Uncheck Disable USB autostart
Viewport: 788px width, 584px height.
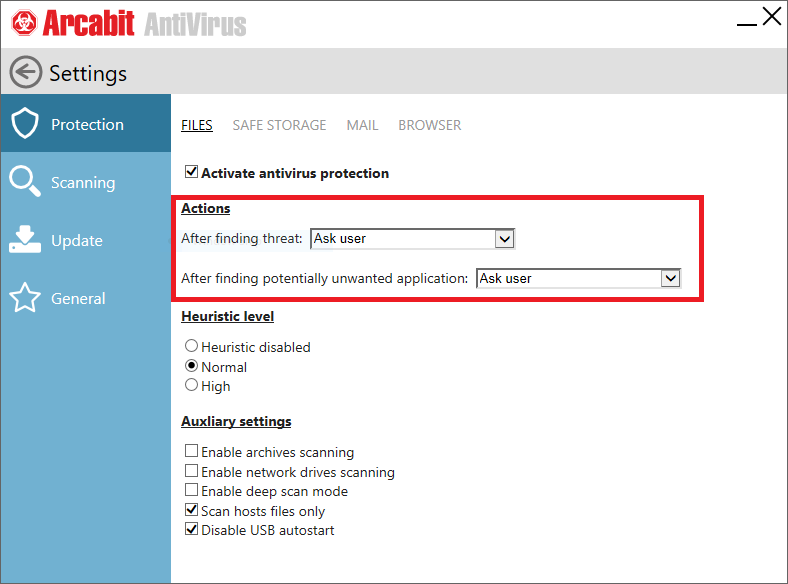click(191, 529)
